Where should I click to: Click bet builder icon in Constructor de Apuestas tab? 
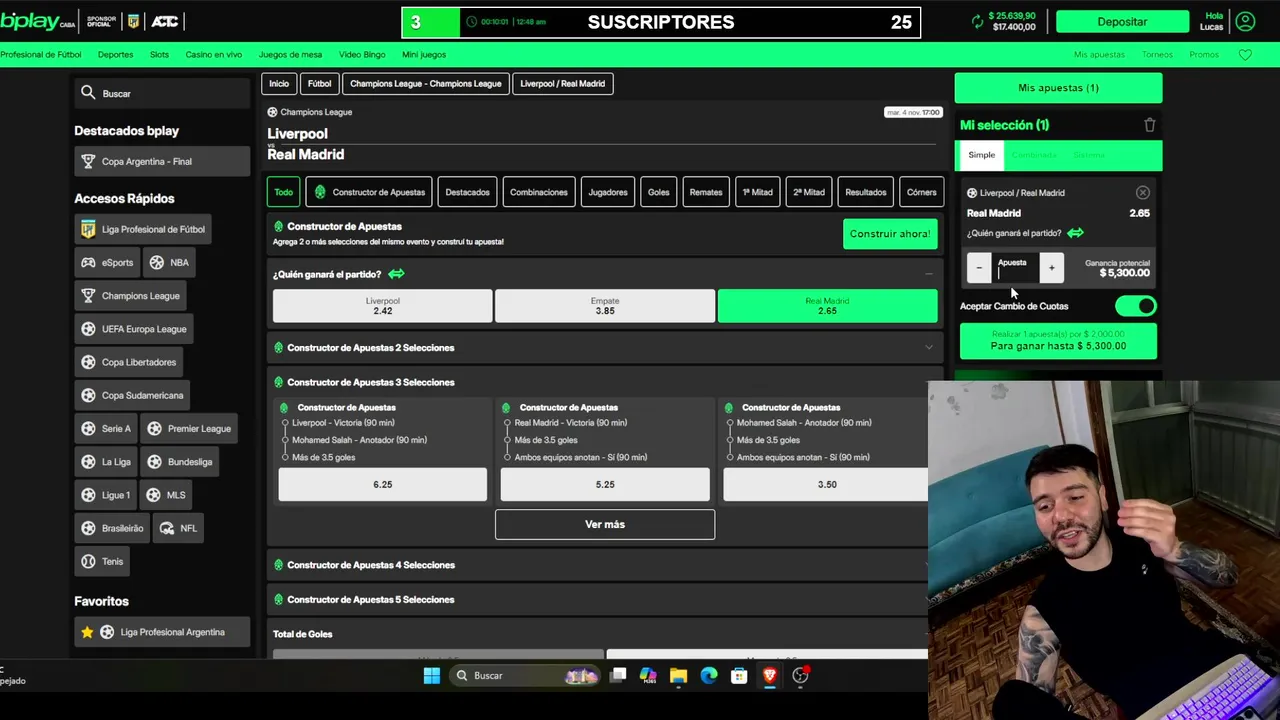click(x=320, y=192)
